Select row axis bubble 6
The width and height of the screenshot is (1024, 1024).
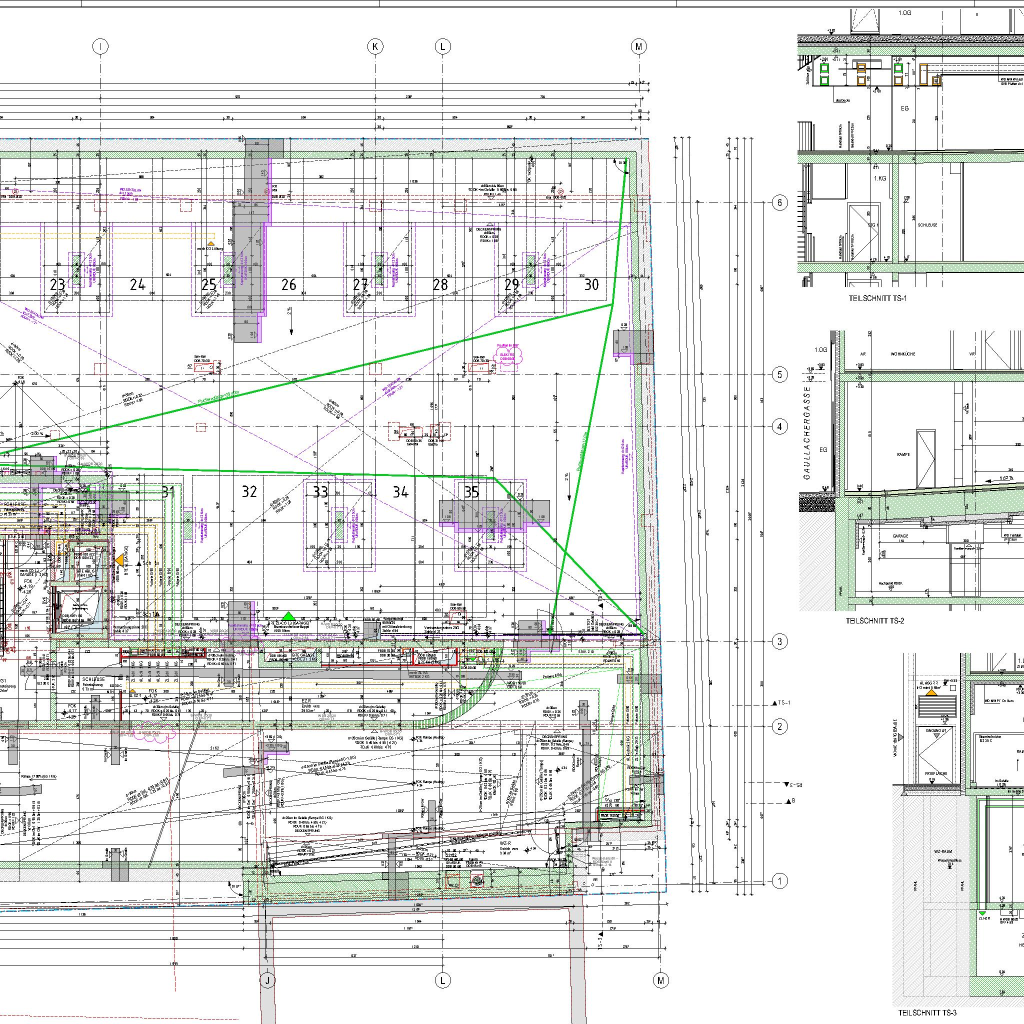click(x=780, y=203)
